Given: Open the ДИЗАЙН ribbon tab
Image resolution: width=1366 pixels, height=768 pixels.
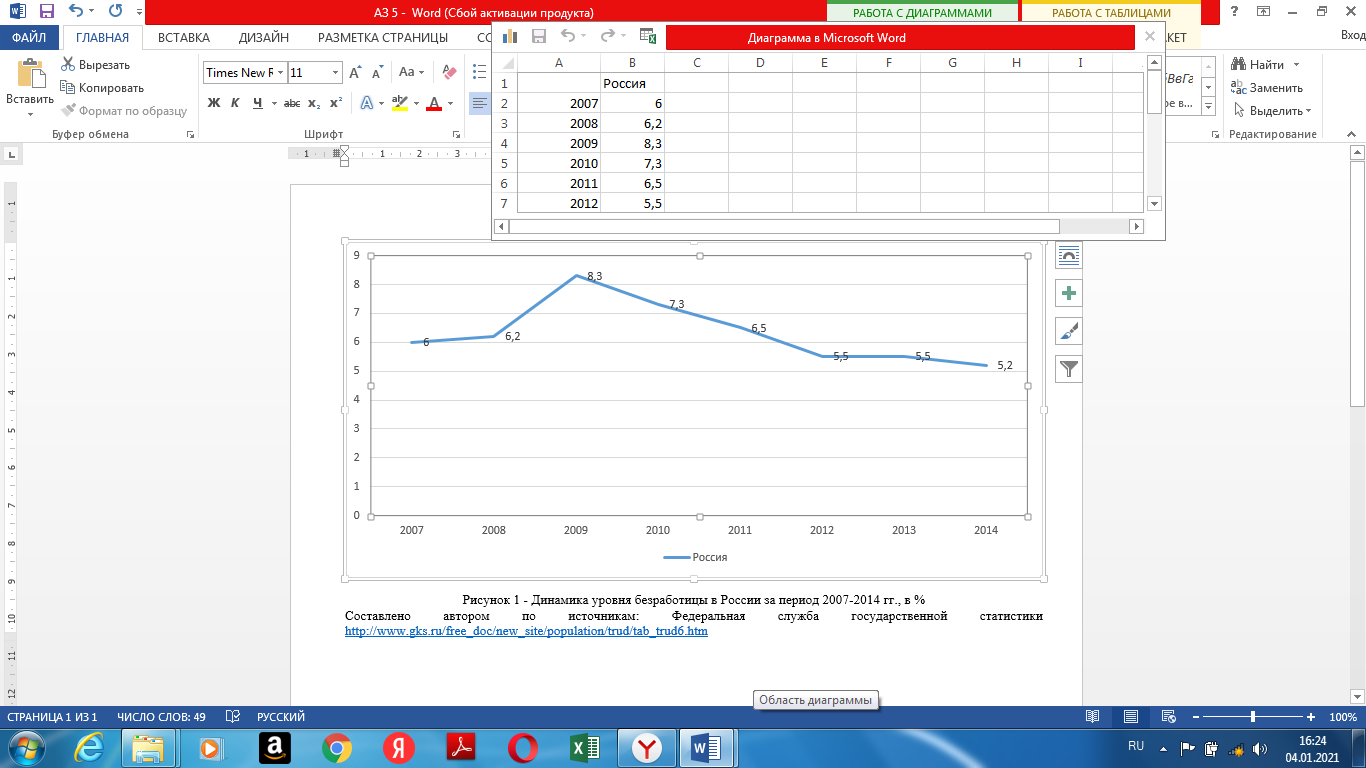Looking at the screenshot, I should click(x=264, y=38).
